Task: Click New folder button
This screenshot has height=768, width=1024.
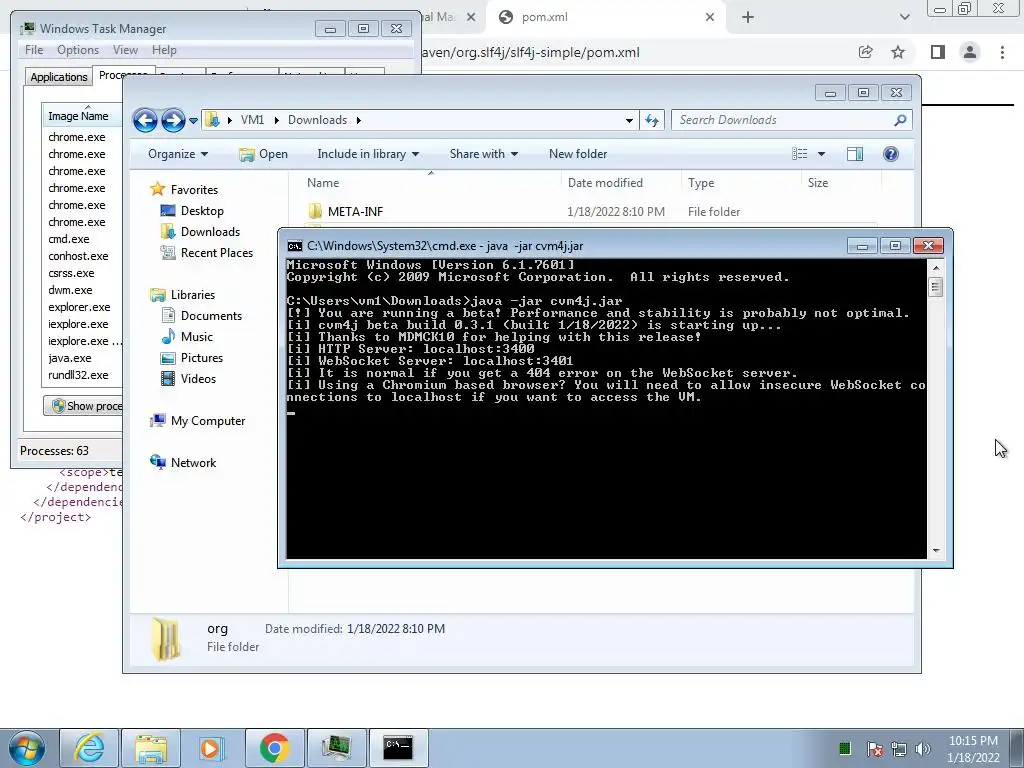Action: 578,154
